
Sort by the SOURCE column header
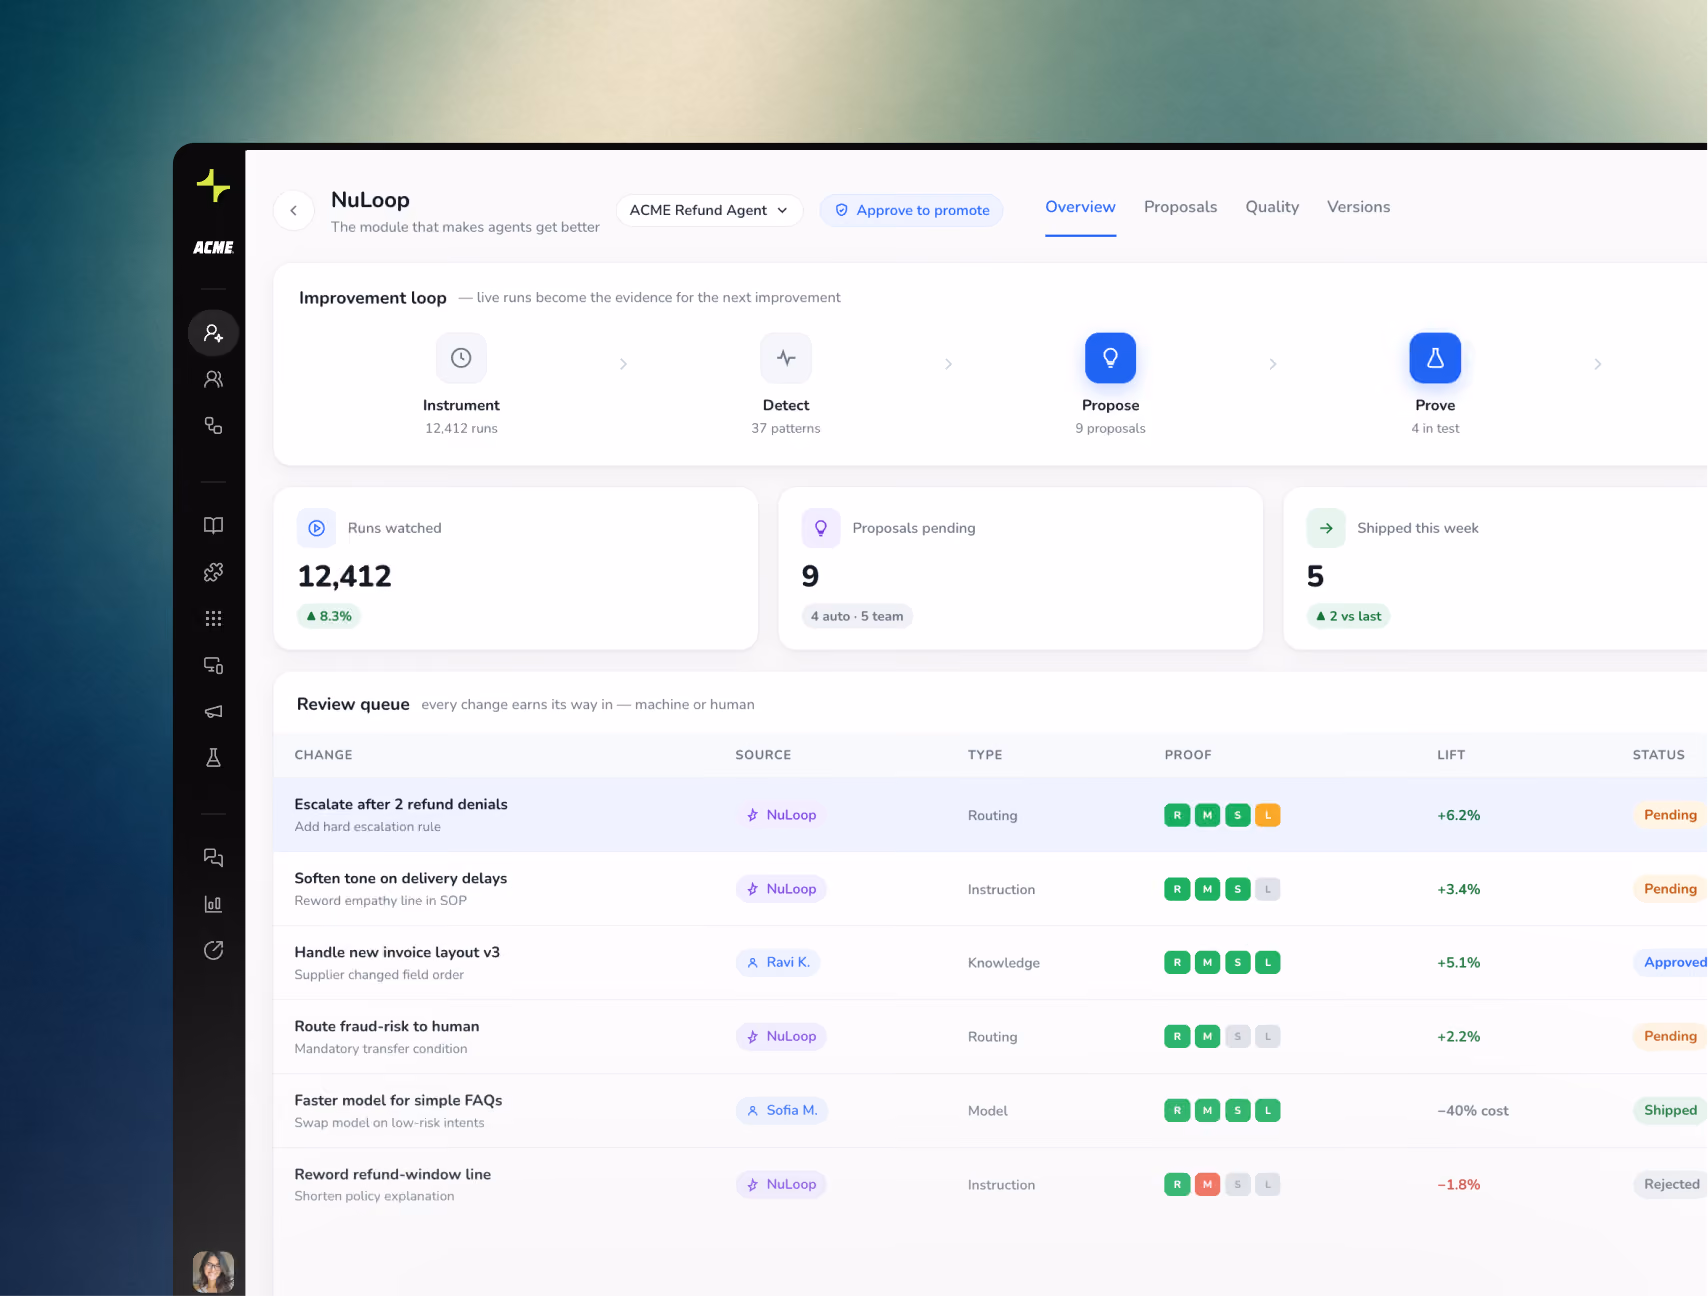tap(763, 755)
